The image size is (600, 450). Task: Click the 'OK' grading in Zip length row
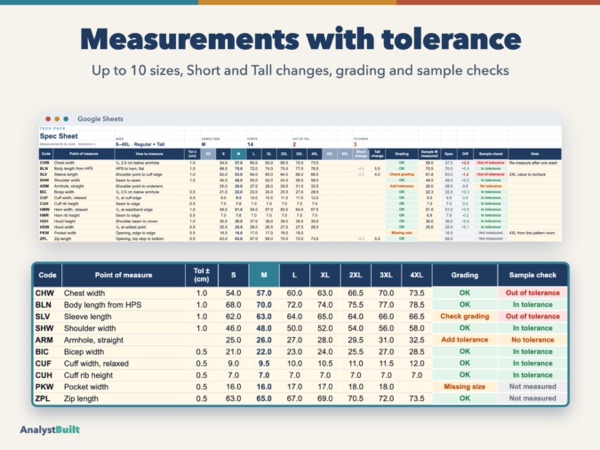(465, 398)
